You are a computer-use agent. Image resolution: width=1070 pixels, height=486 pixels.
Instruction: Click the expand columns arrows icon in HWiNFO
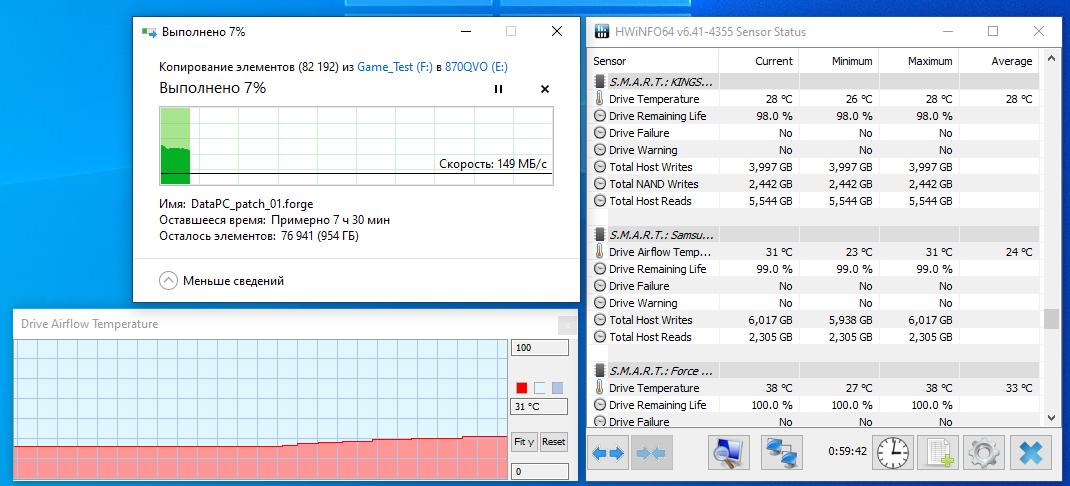(607, 453)
